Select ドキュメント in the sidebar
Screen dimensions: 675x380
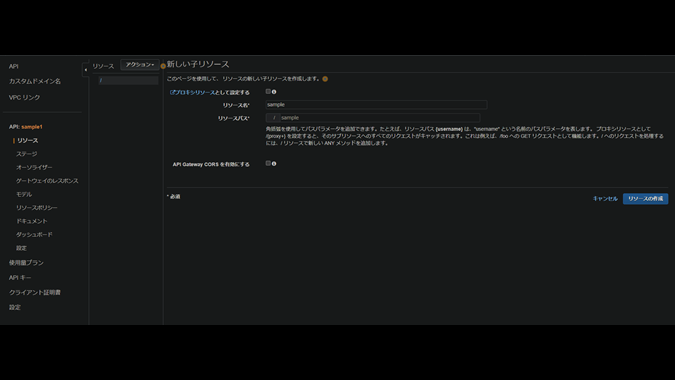pyautogui.click(x=32, y=221)
